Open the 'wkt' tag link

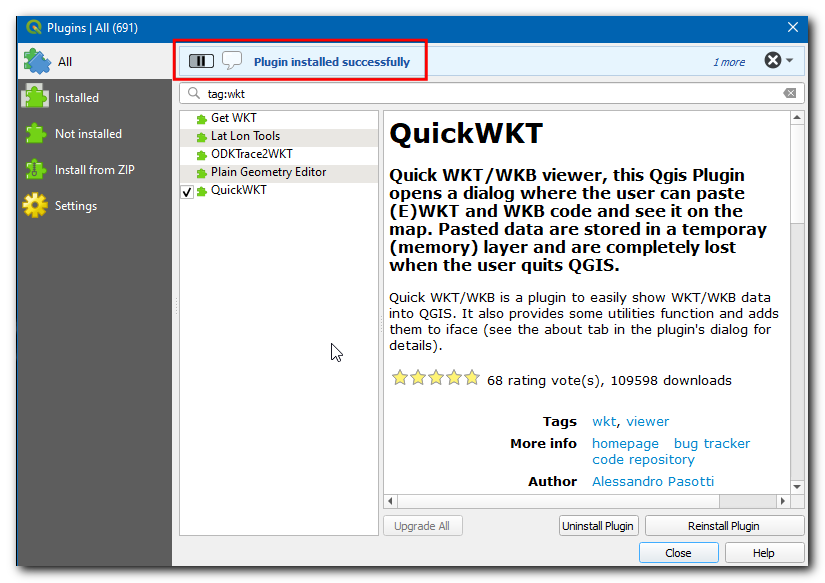click(x=604, y=422)
